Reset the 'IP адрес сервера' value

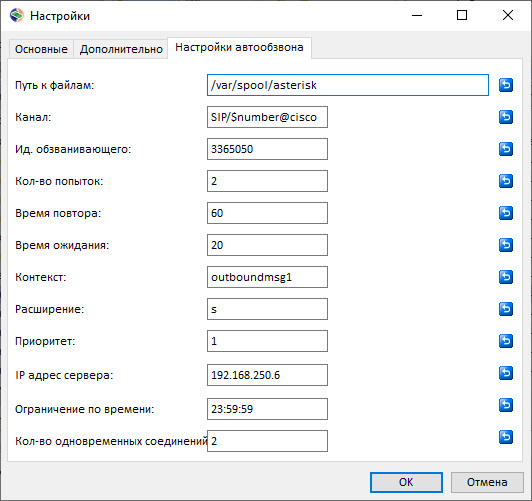(506, 373)
